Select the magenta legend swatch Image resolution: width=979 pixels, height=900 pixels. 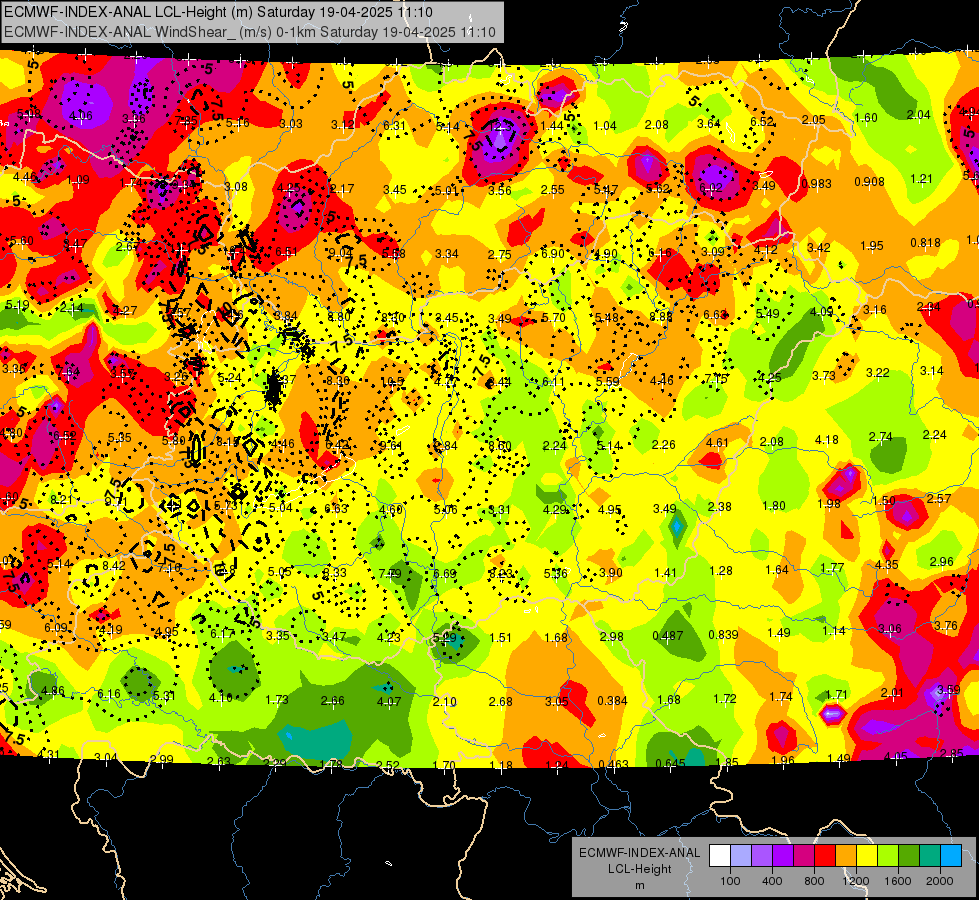point(804,856)
